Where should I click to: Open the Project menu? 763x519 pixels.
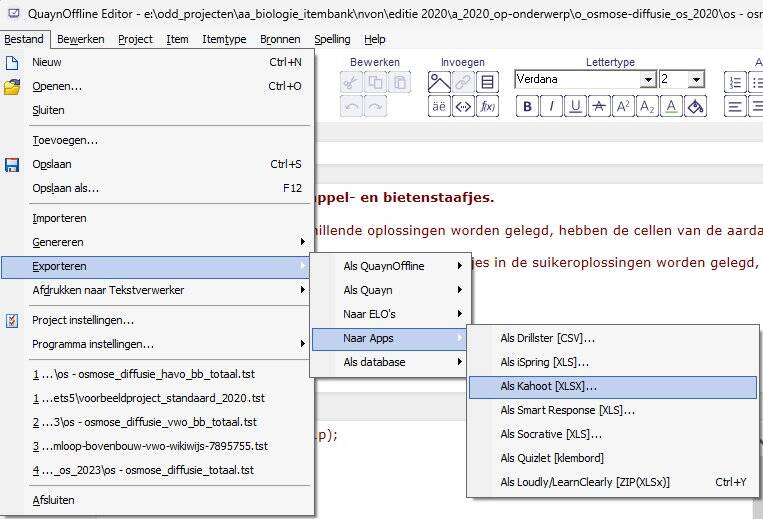point(135,39)
